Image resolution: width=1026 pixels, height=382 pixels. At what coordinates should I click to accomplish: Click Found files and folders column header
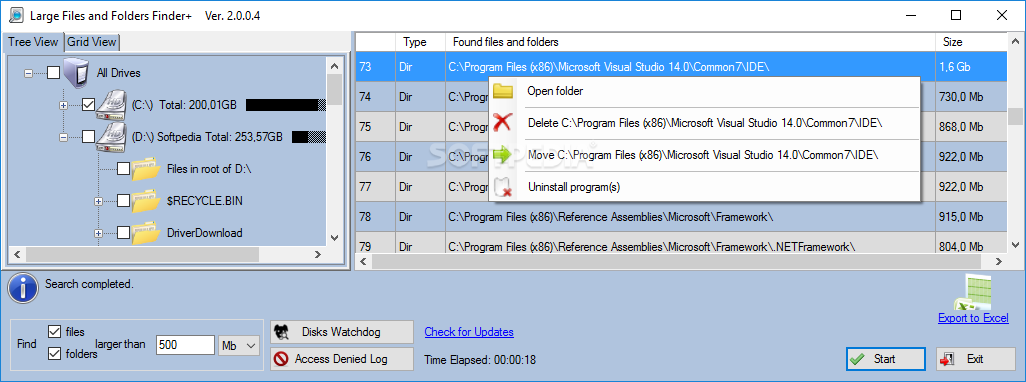(690, 42)
